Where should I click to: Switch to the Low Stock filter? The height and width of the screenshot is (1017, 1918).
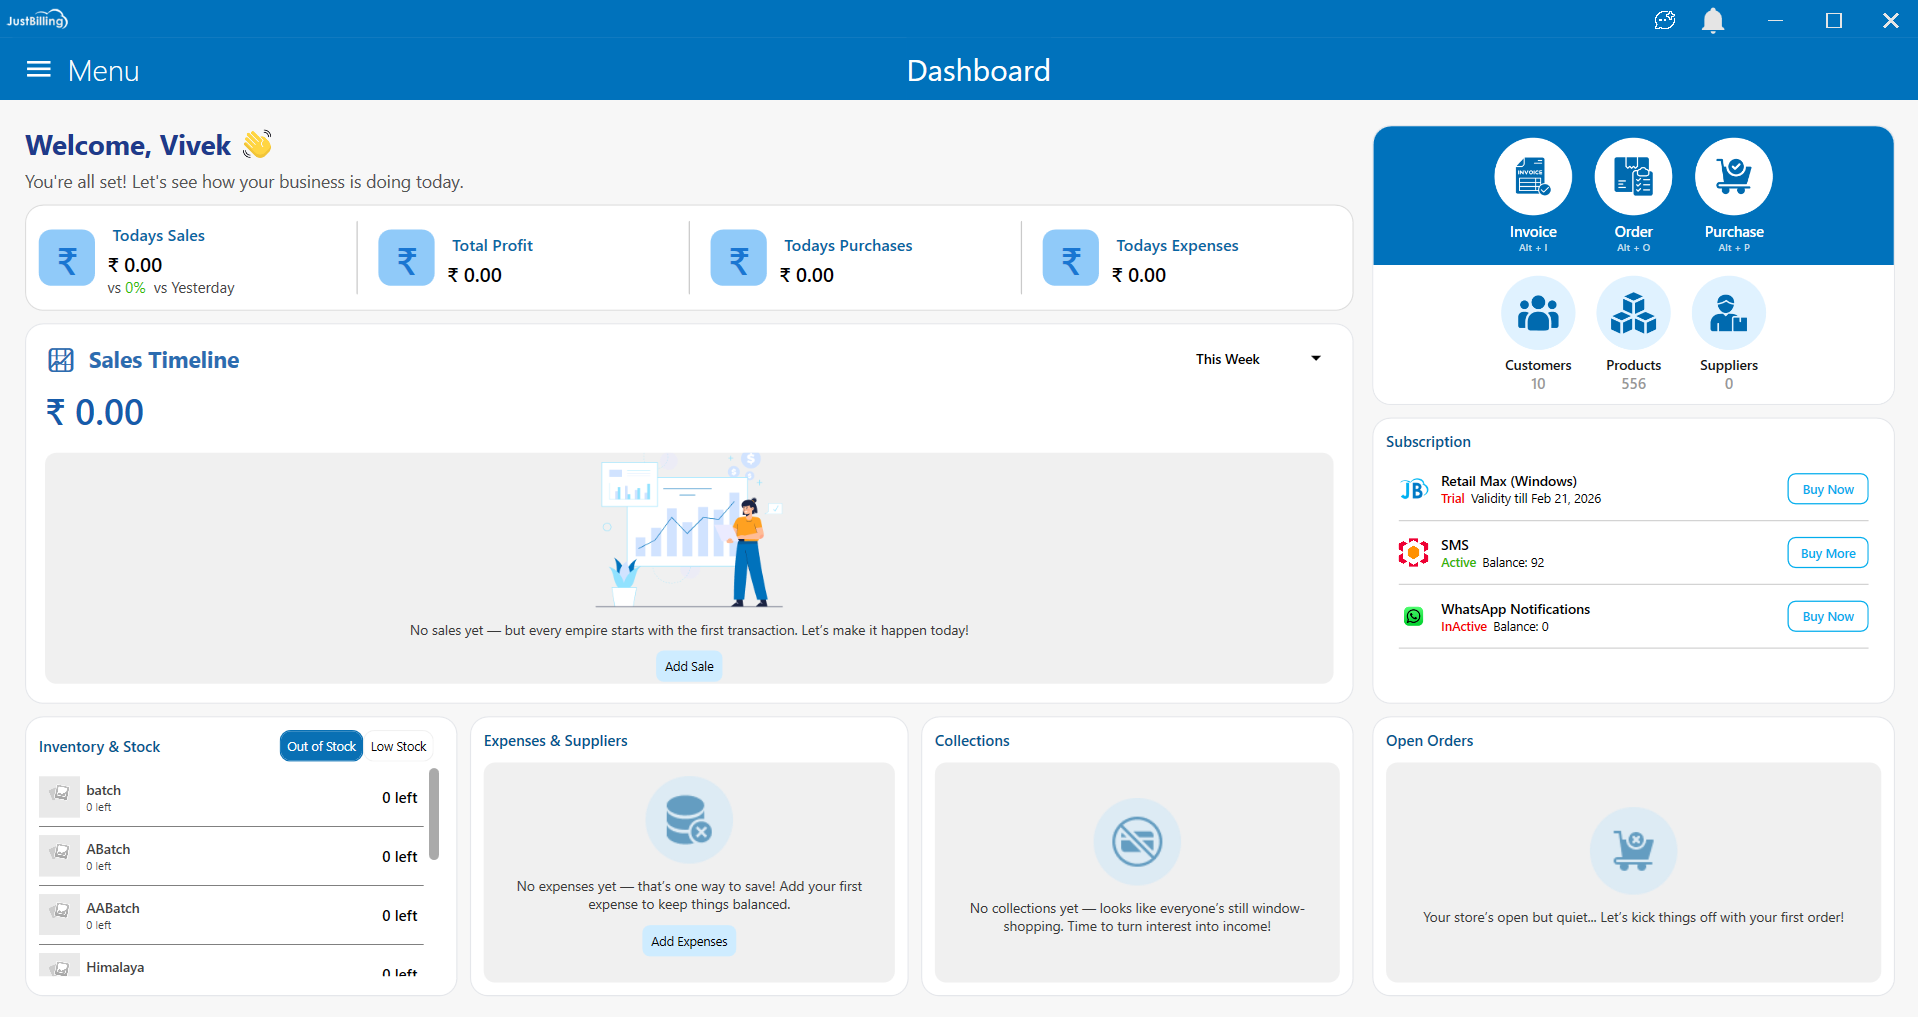coord(398,747)
